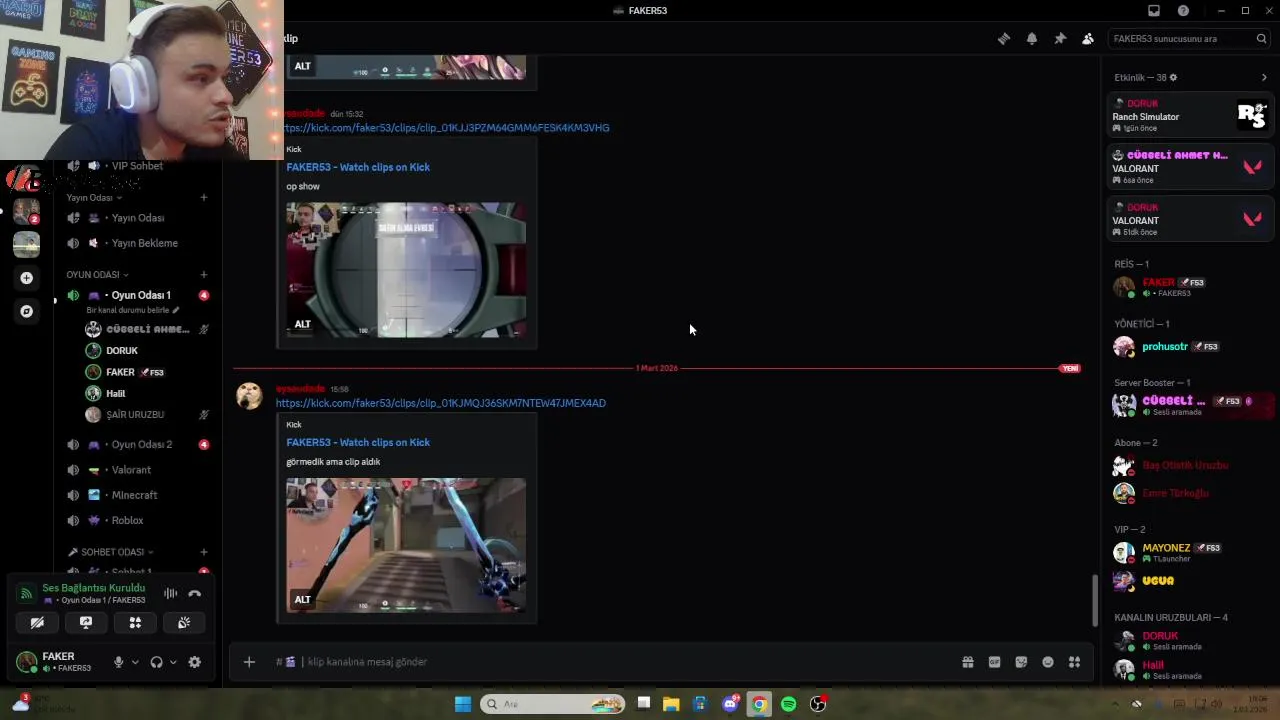Open the GIF picker
The height and width of the screenshot is (720, 1280).
pyautogui.click(x=995, y=662)
